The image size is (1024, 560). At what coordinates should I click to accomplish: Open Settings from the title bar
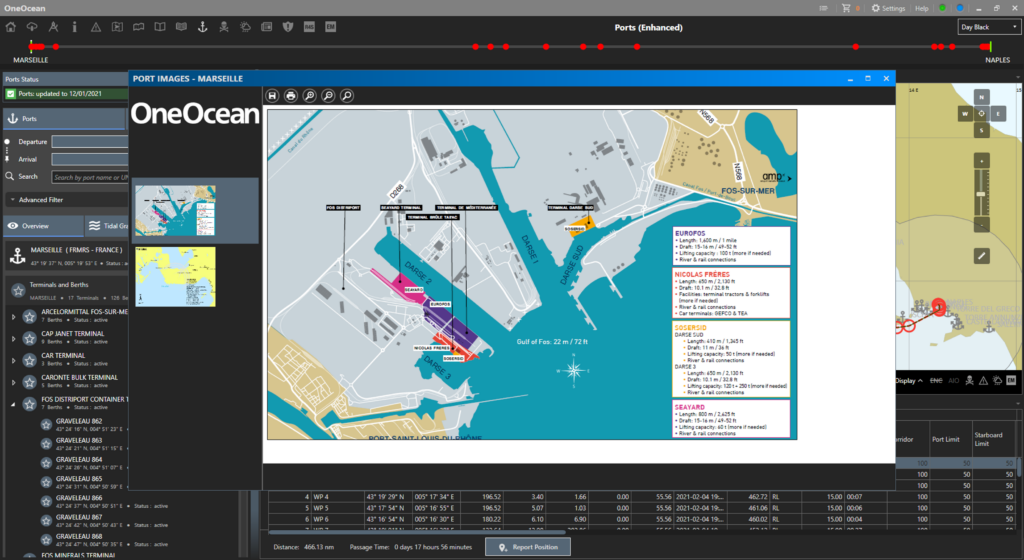tap(888, 8)
